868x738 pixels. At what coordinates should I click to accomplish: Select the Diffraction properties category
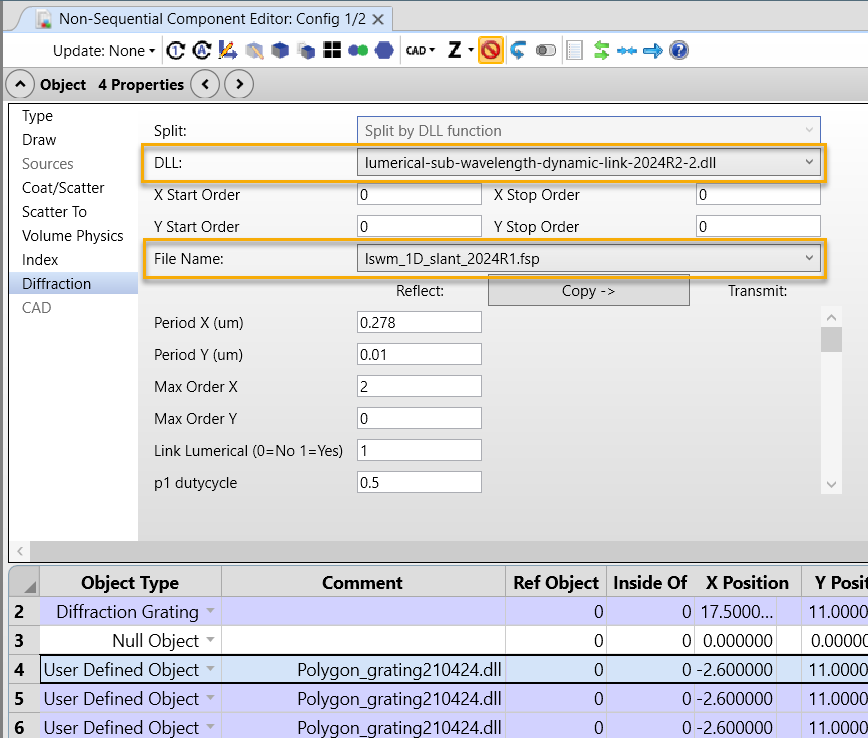(74, 283)
